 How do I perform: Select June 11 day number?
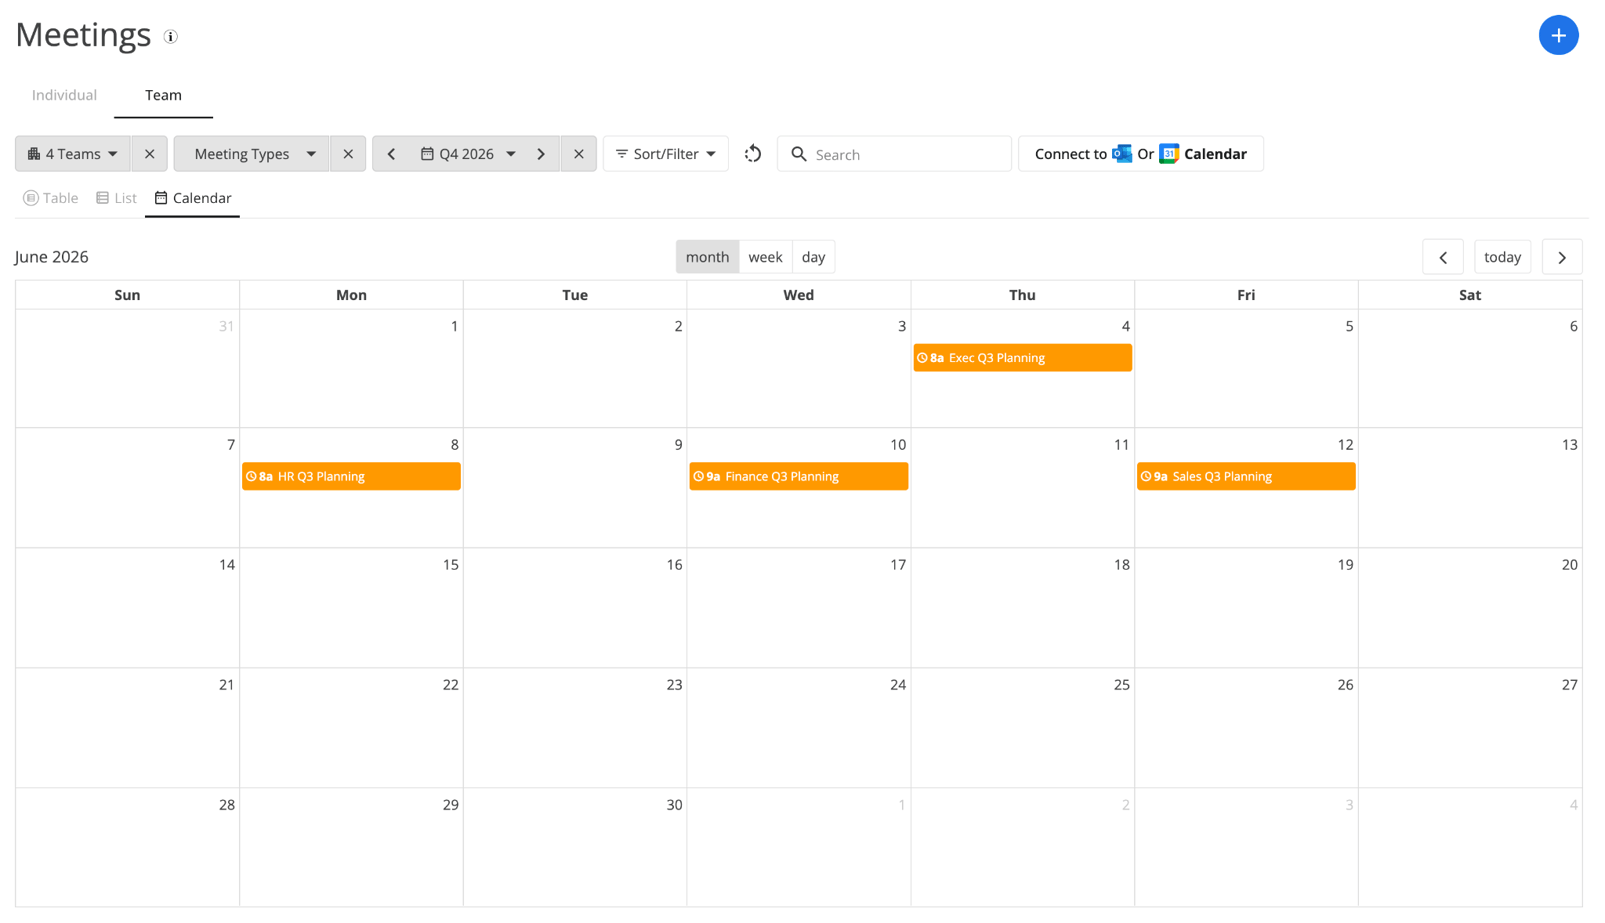tap(1121, 445)
